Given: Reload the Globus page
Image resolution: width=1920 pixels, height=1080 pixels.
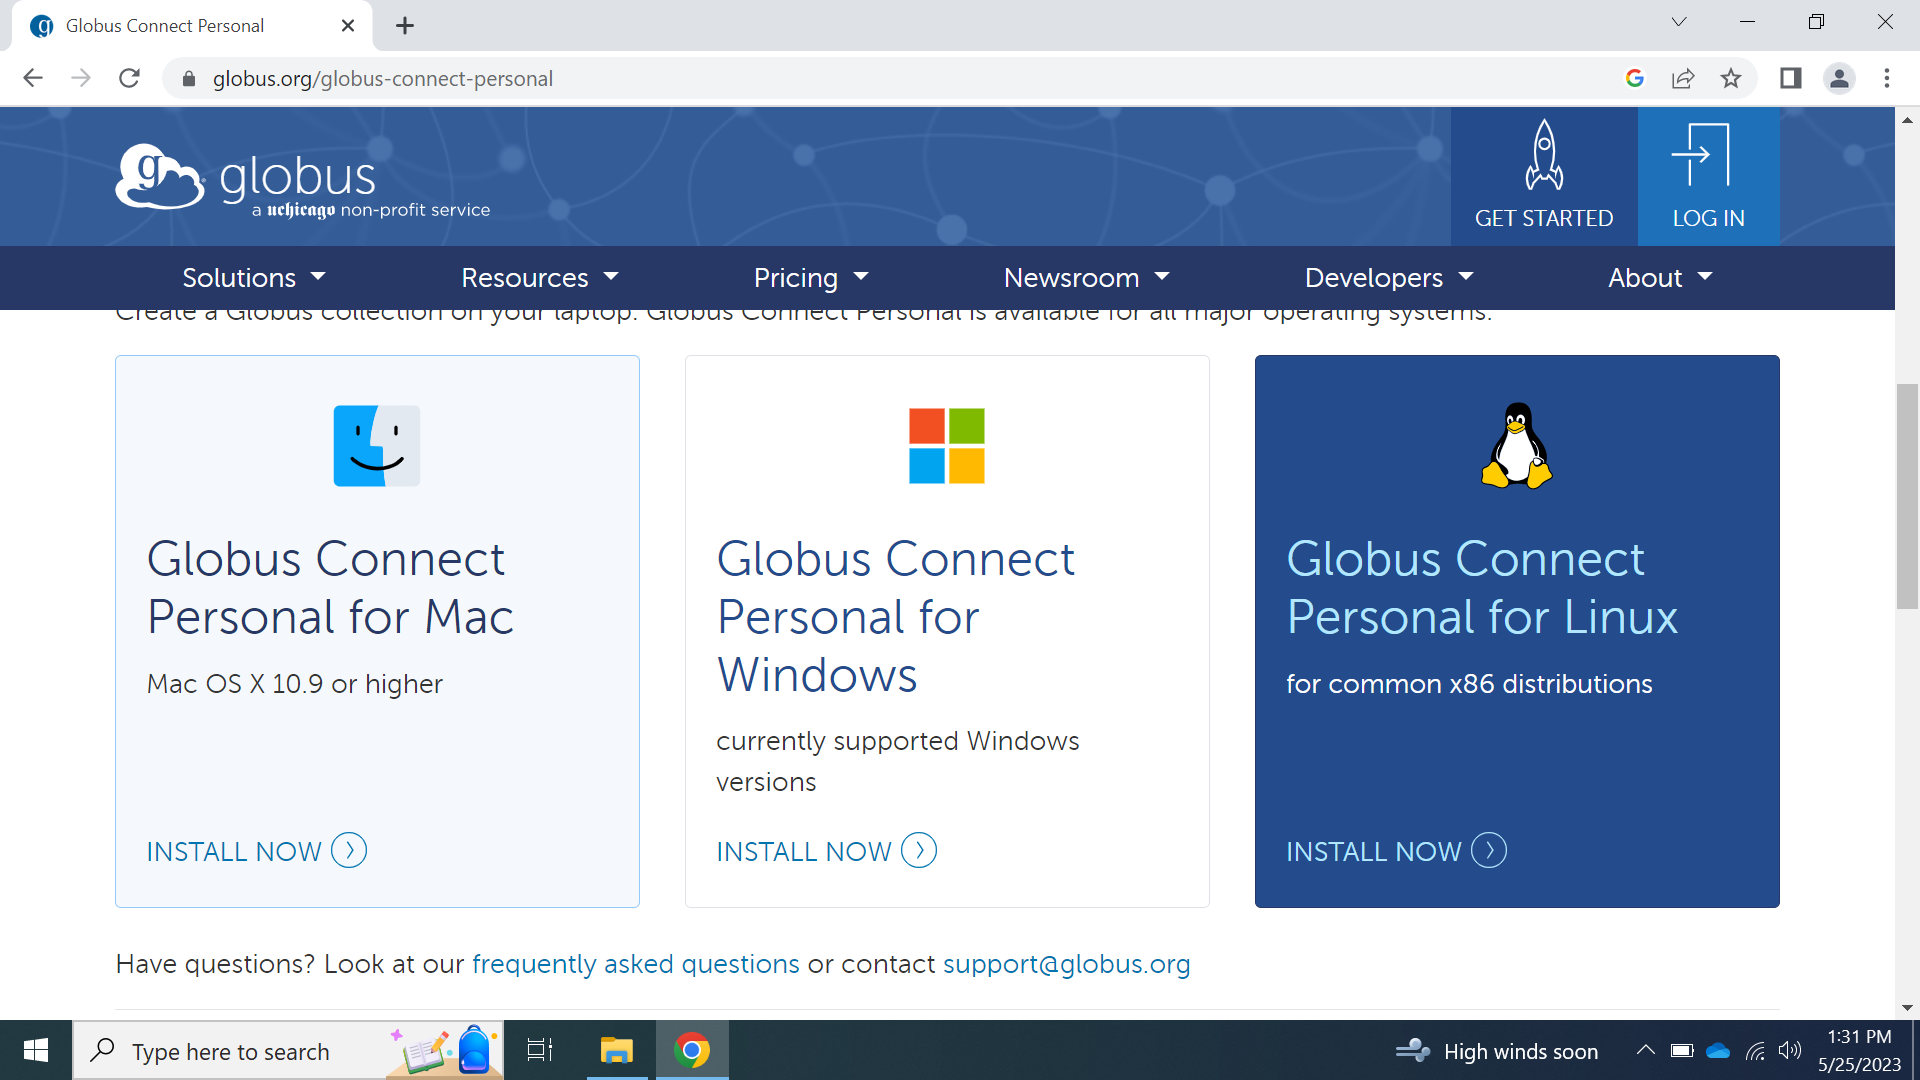Looking at the screenshot, I should point(129,78).
